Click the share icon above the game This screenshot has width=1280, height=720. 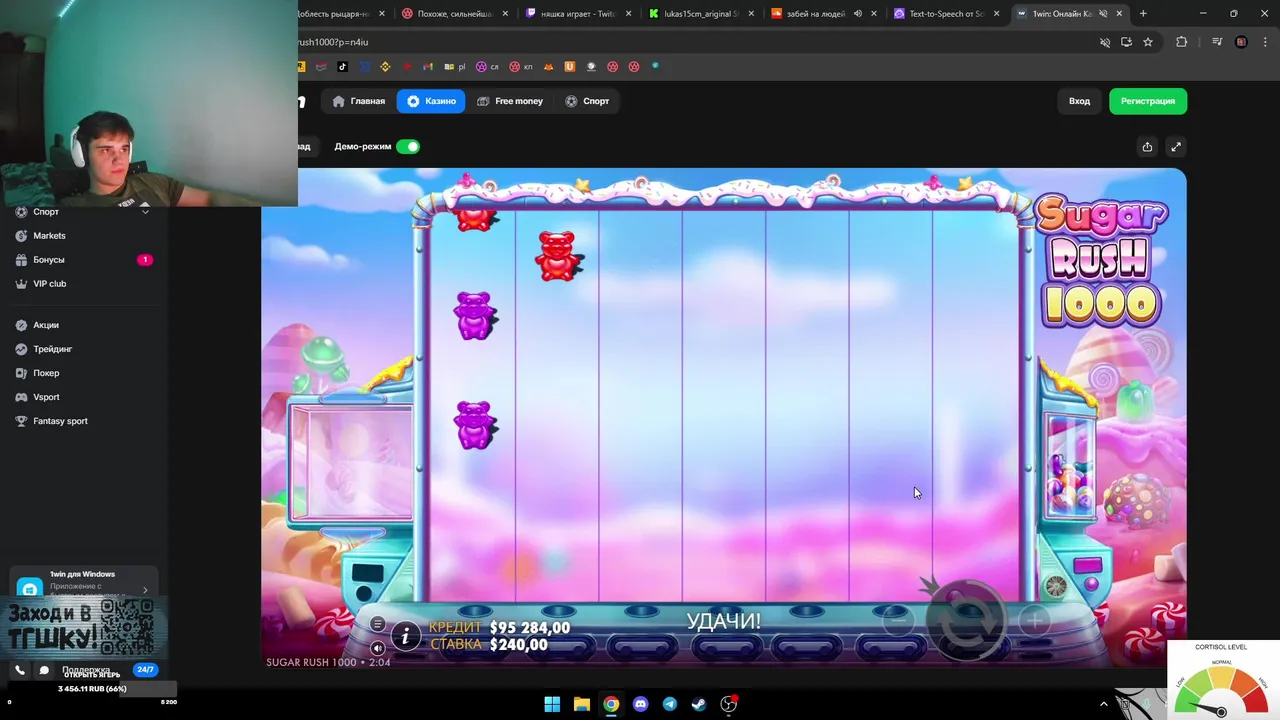pyautogui.click(x=1147, y=147)
